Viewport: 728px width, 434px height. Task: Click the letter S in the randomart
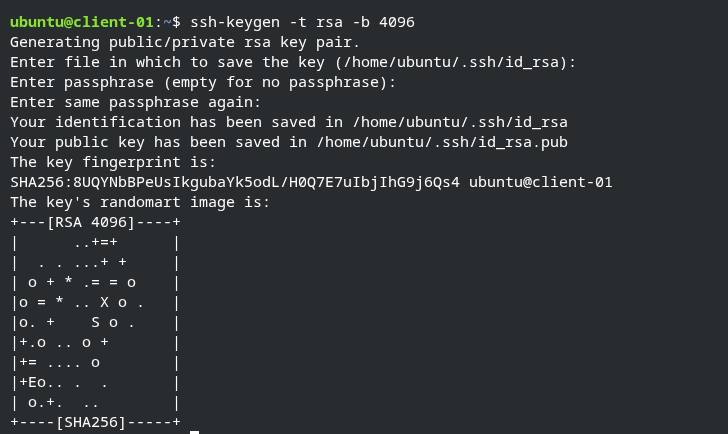(x=96, y=322)
